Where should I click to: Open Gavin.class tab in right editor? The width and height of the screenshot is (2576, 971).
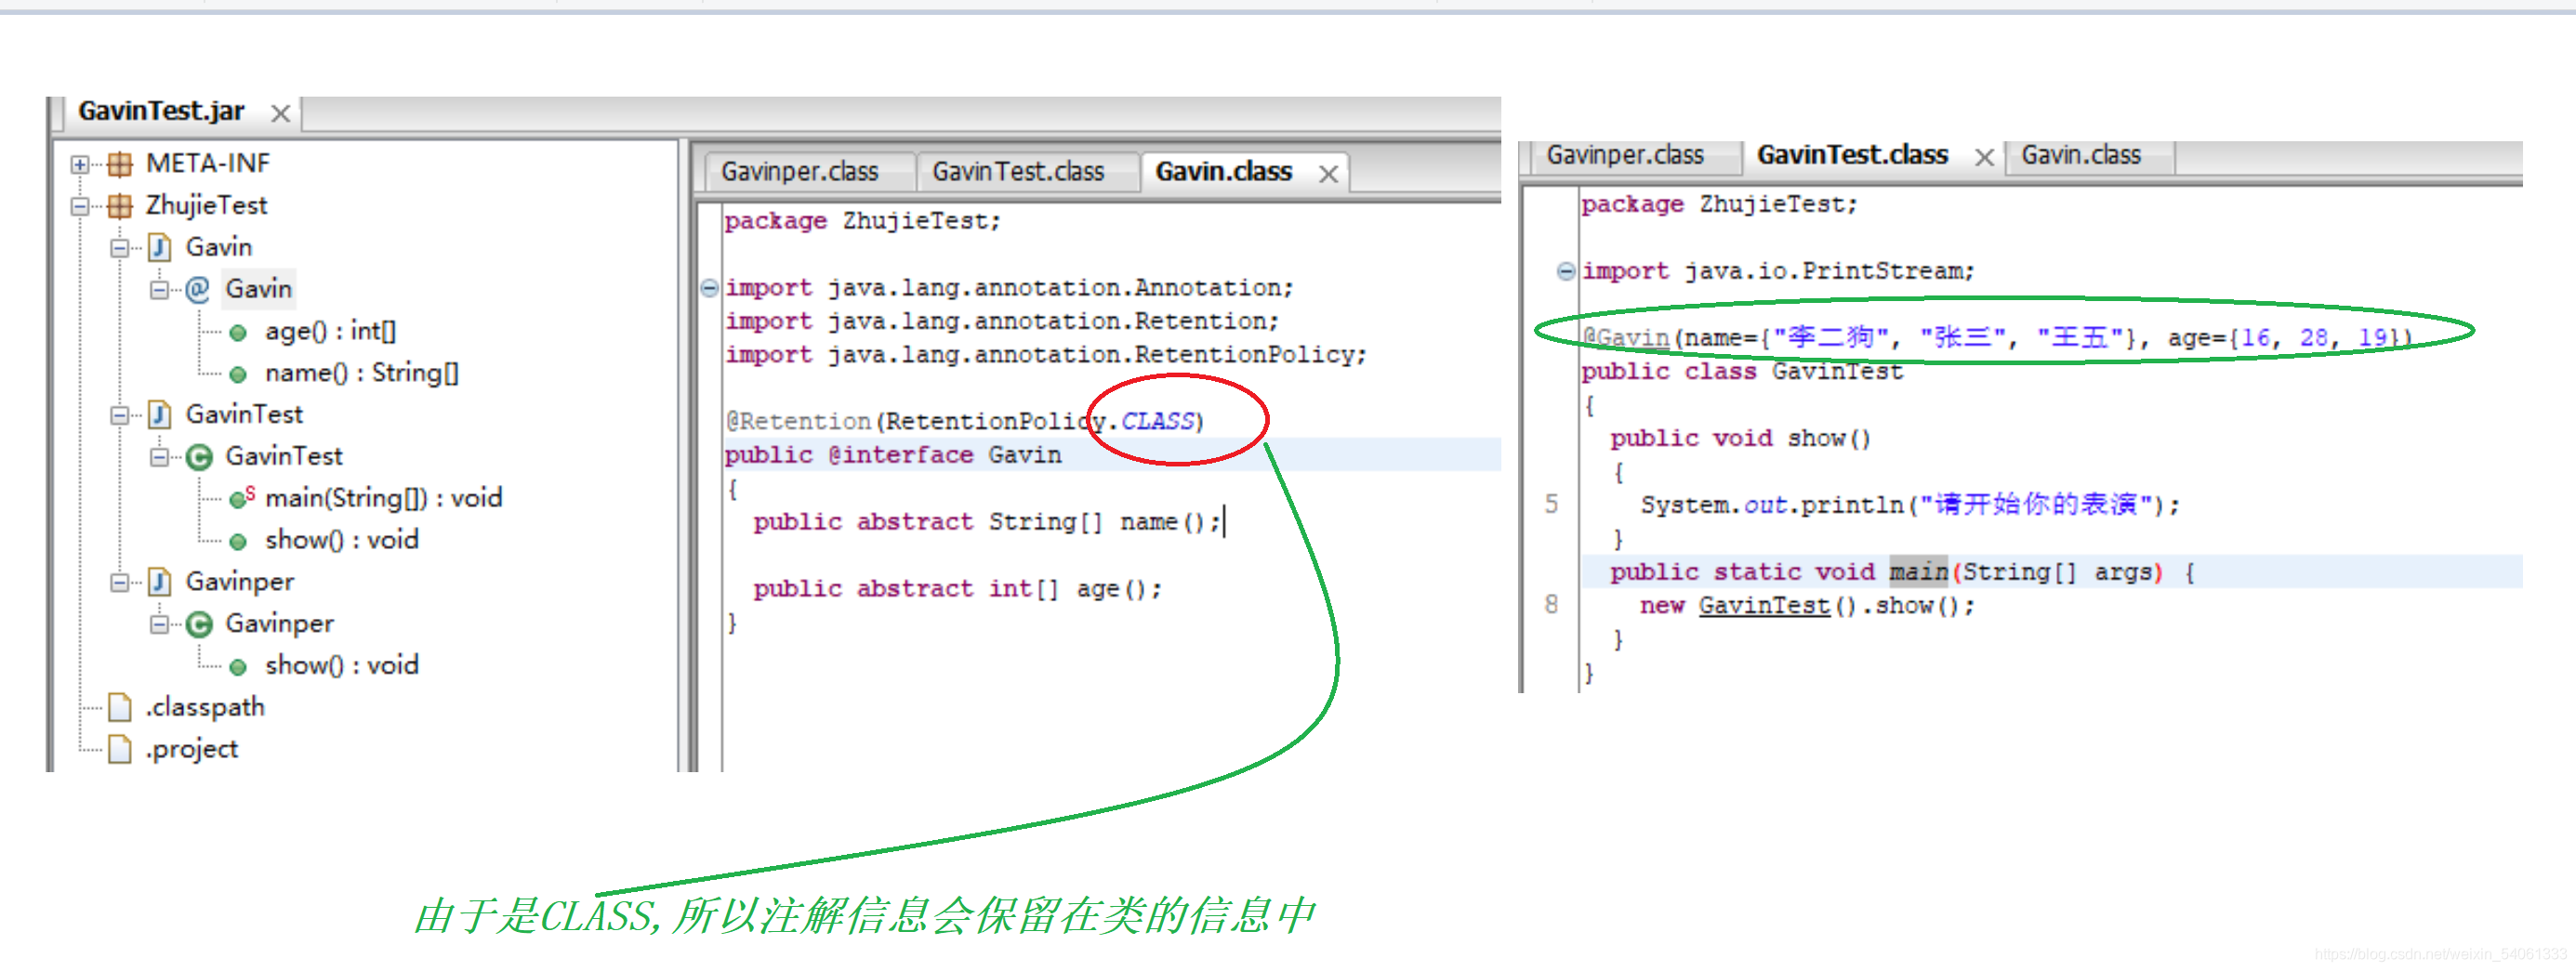2081,155
